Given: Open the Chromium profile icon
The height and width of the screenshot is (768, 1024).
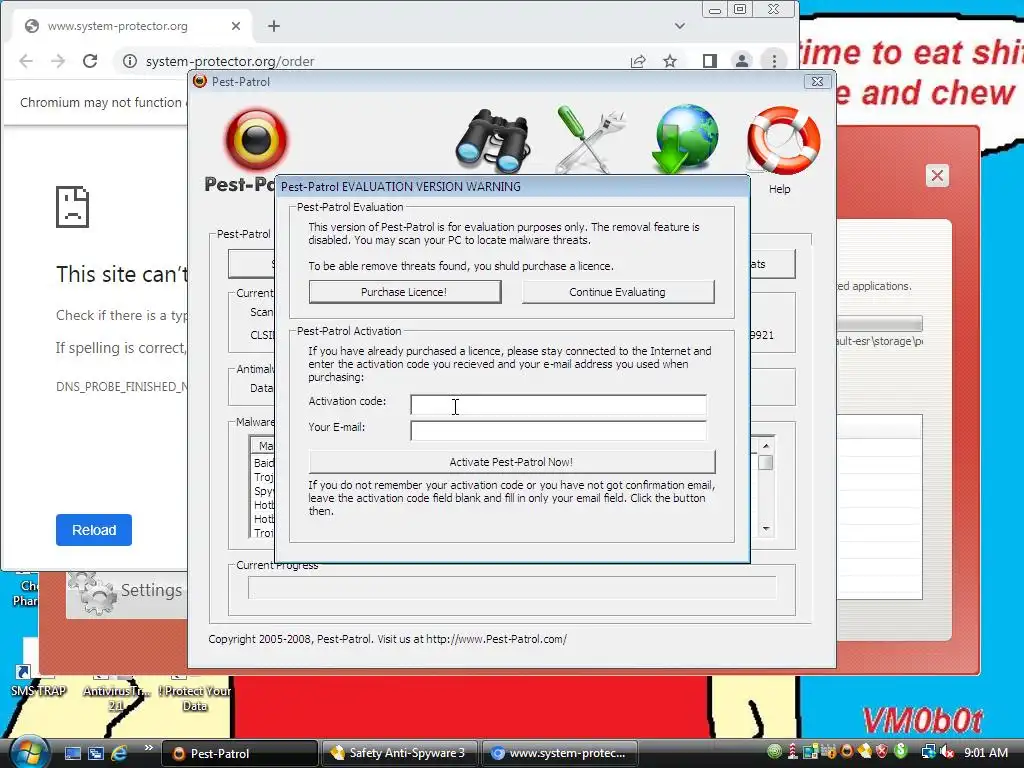Looking at the screenshot, I should pyautogui.click(x=742, y=61).
